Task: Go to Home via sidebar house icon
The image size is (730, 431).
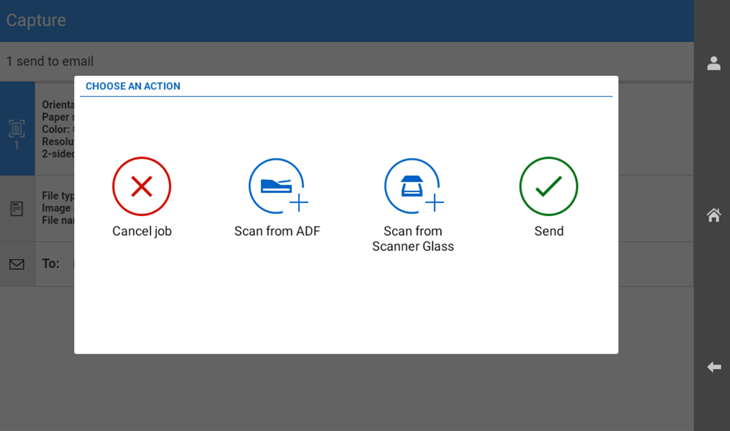Action: point(713,215)
